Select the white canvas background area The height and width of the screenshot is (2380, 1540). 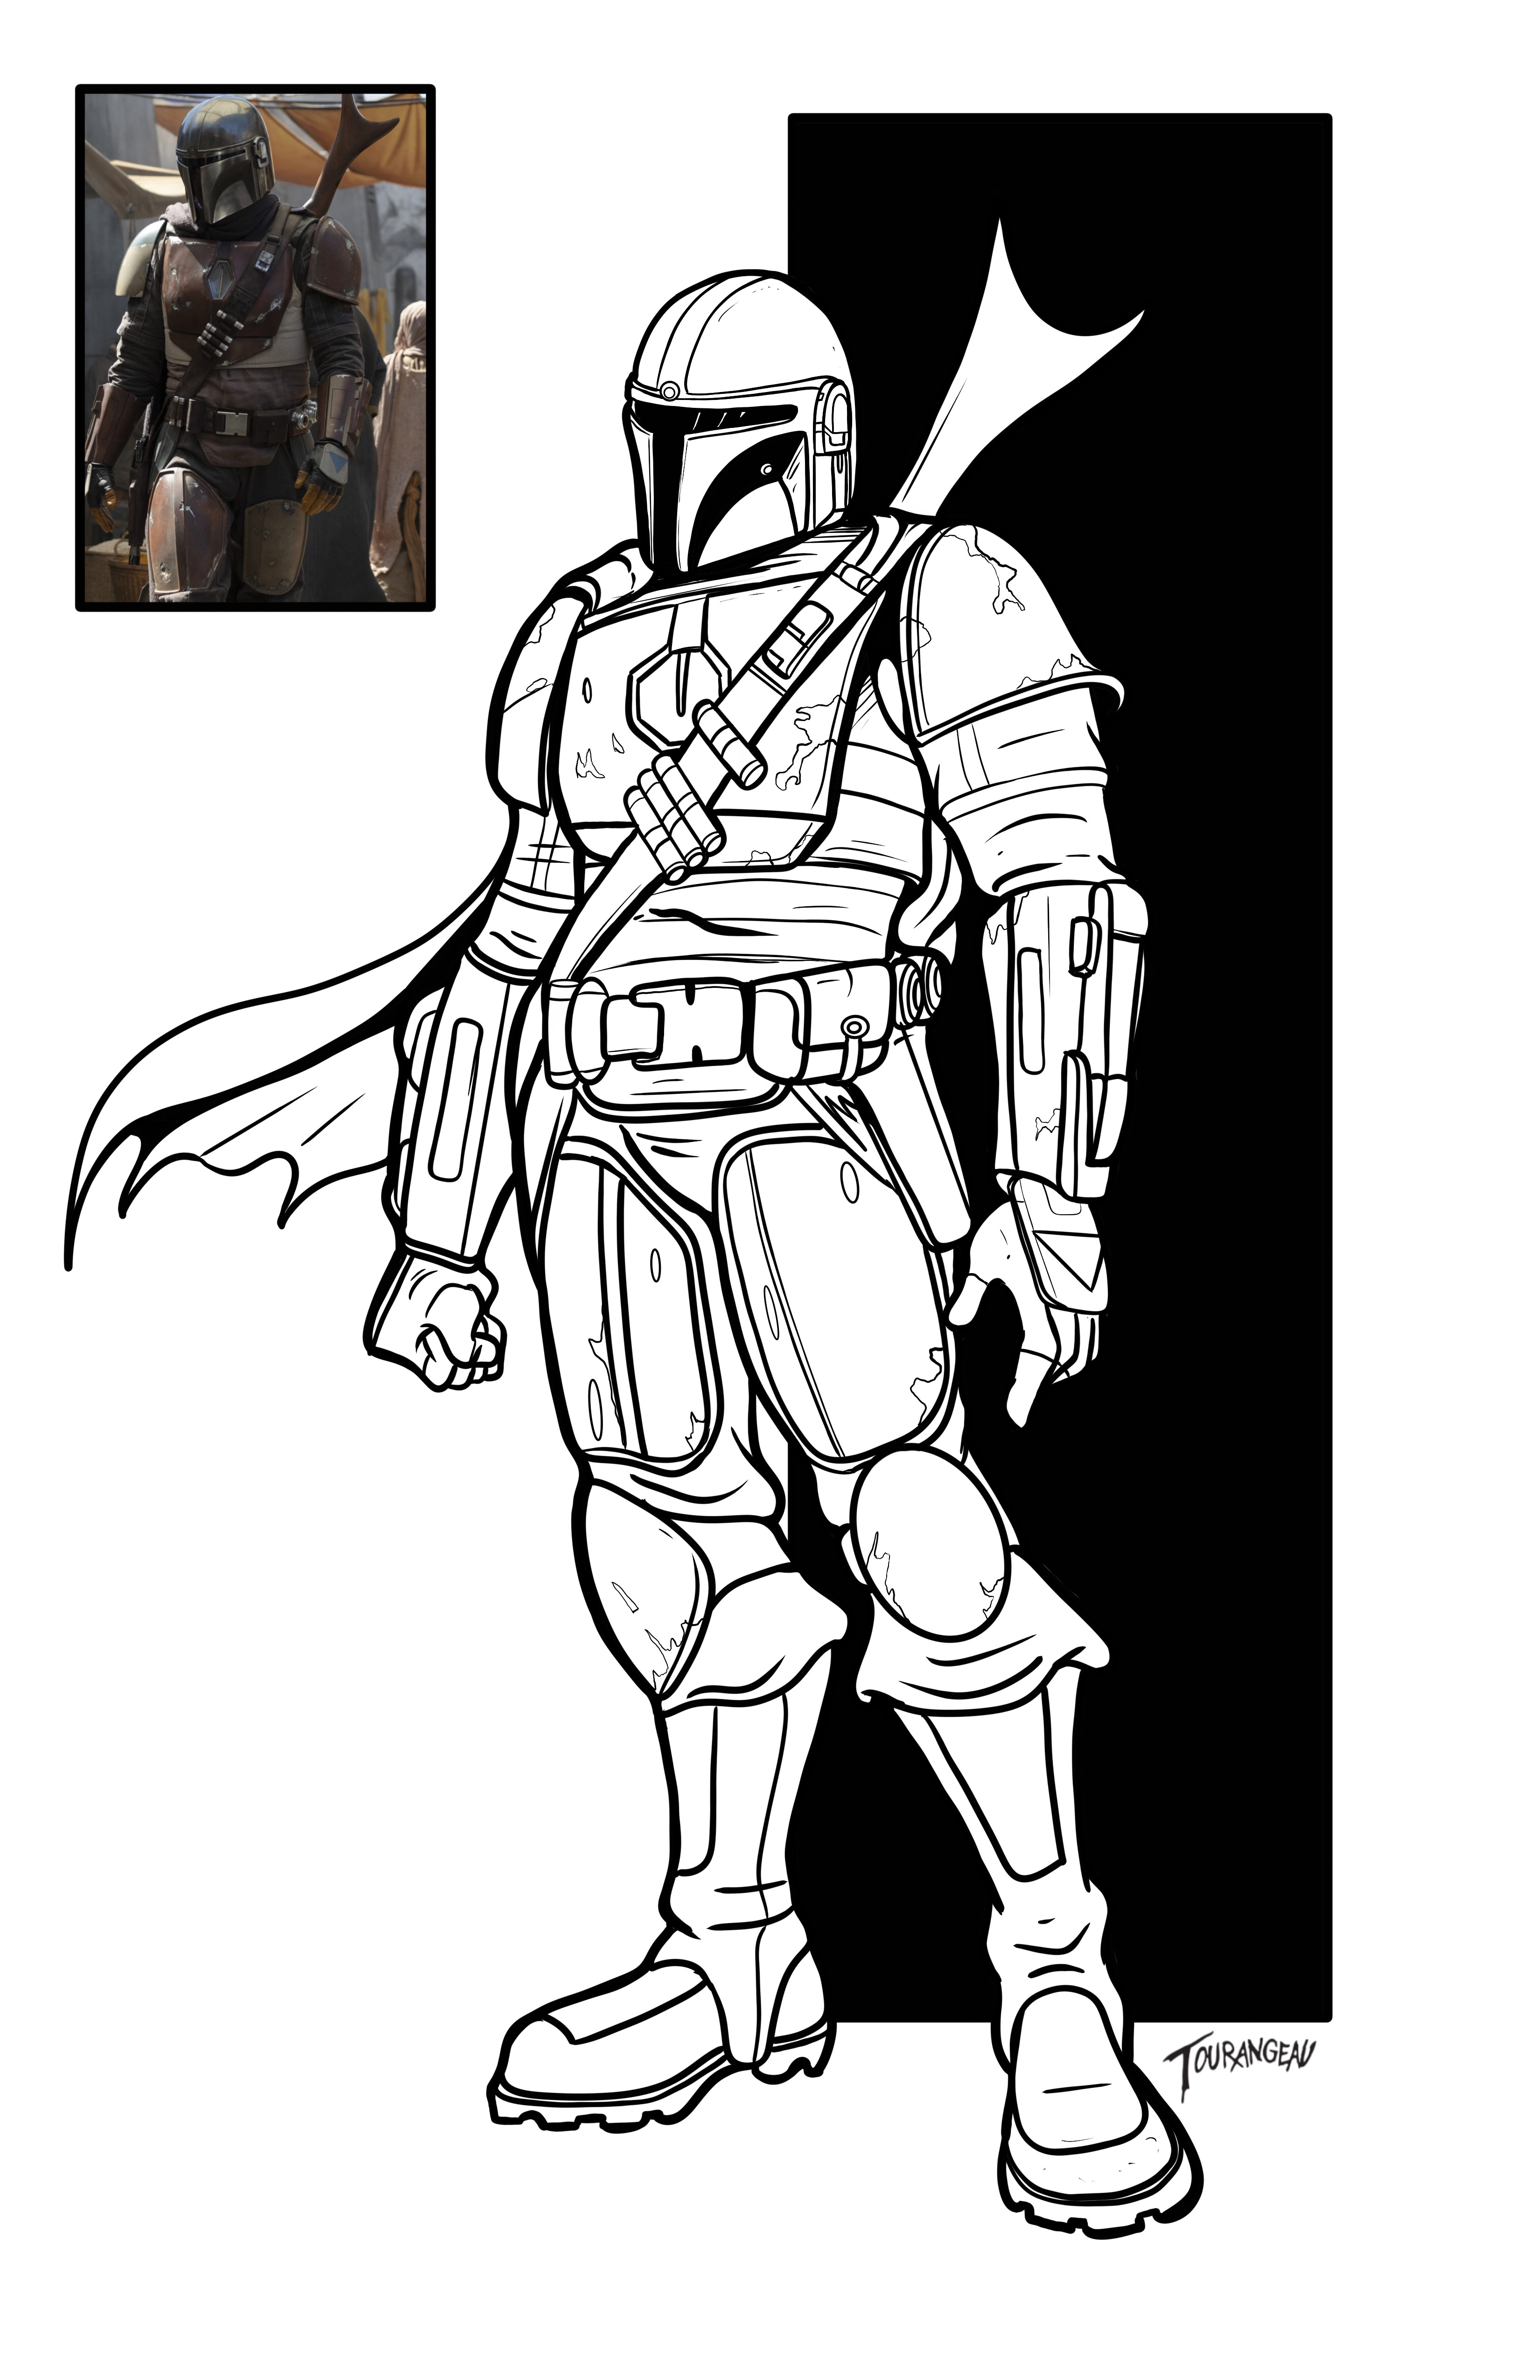200,1900
